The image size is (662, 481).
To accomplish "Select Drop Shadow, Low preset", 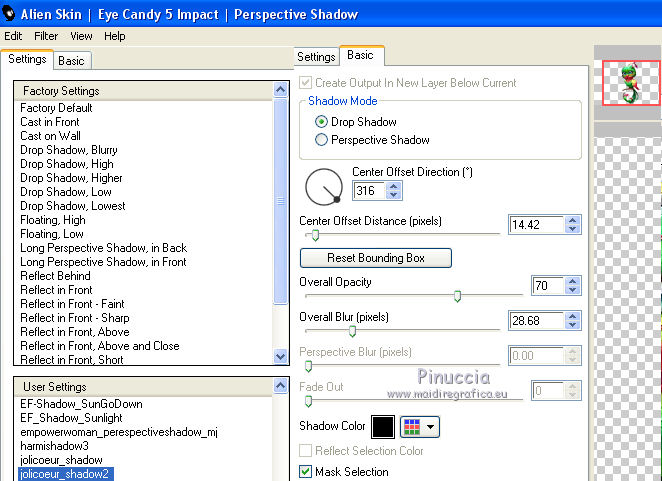I will (66, 192).
